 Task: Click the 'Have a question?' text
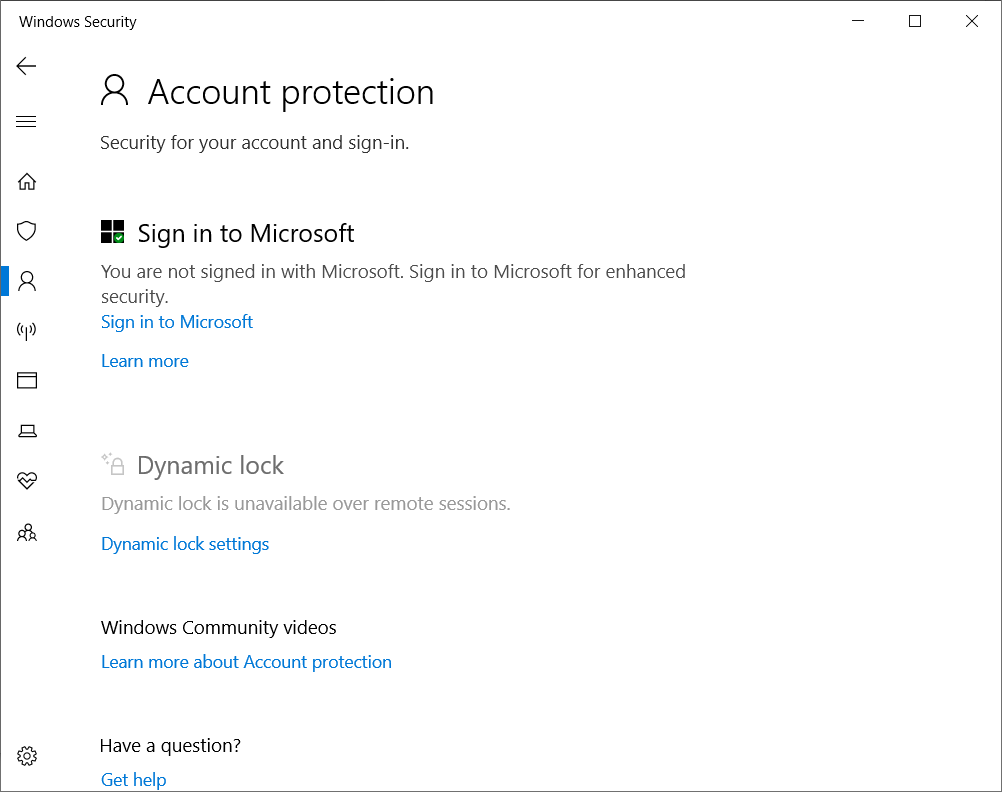coord(171,746)
